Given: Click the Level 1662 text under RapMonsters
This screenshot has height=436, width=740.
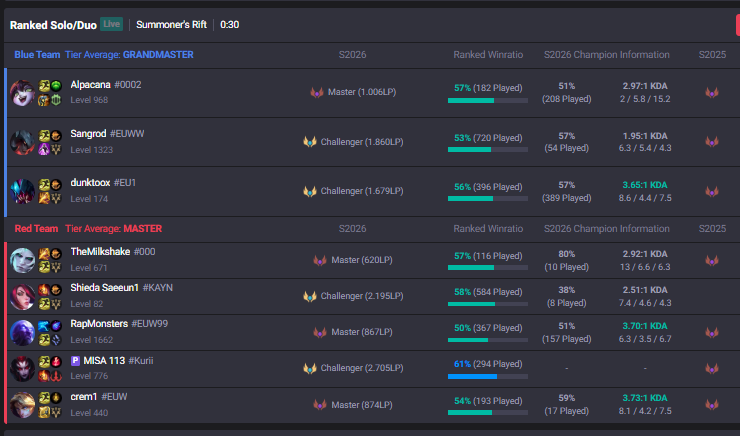Looking at the screenshot, I should [92, 340].
